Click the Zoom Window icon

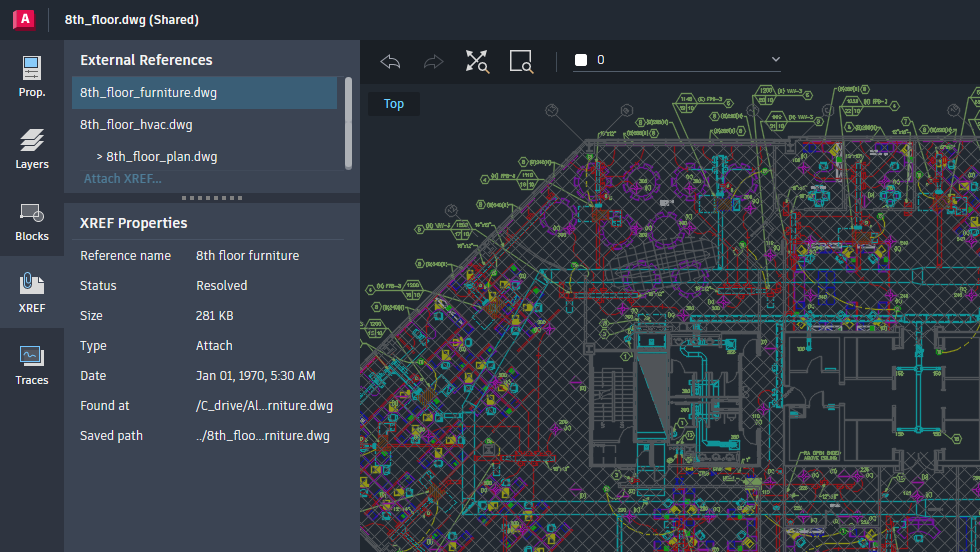[521, 61]
